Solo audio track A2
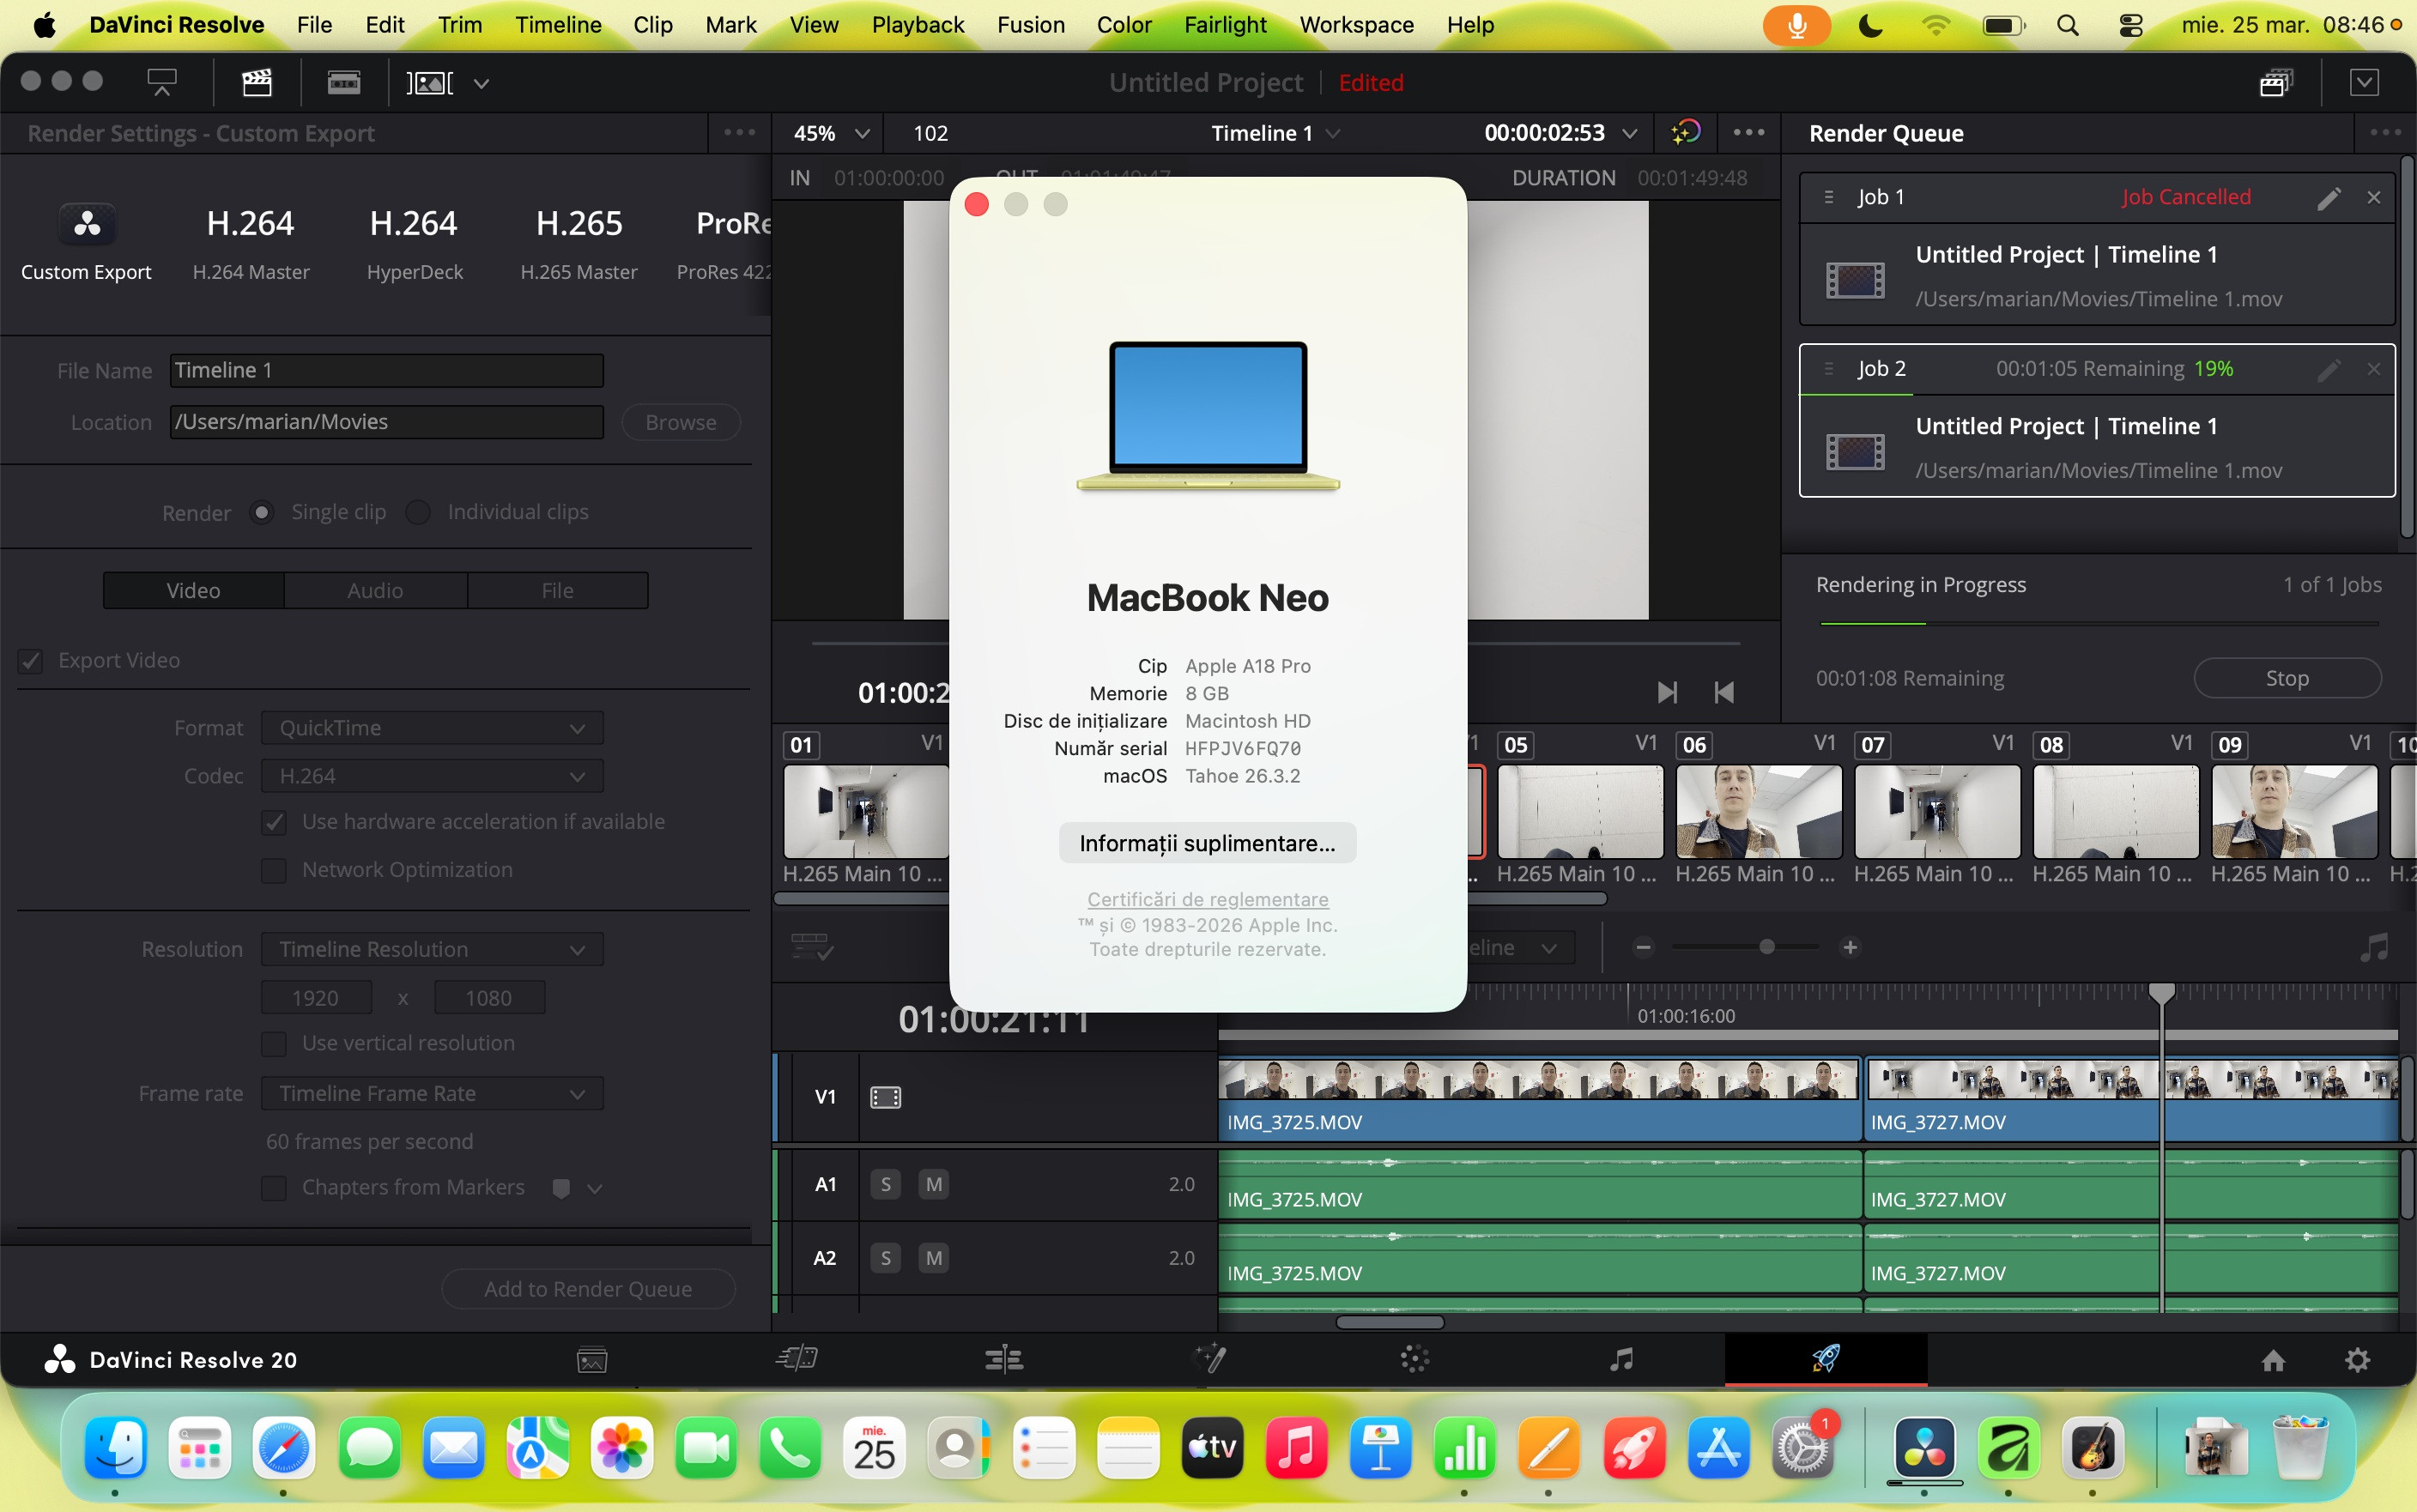Screen dimensions: 2417x1512 tap(885, 1258)
